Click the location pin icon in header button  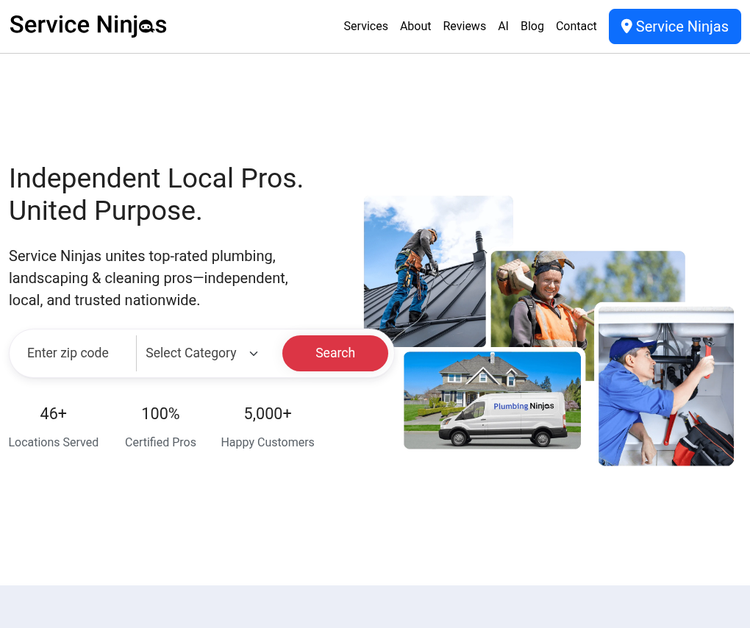[626, 26]
